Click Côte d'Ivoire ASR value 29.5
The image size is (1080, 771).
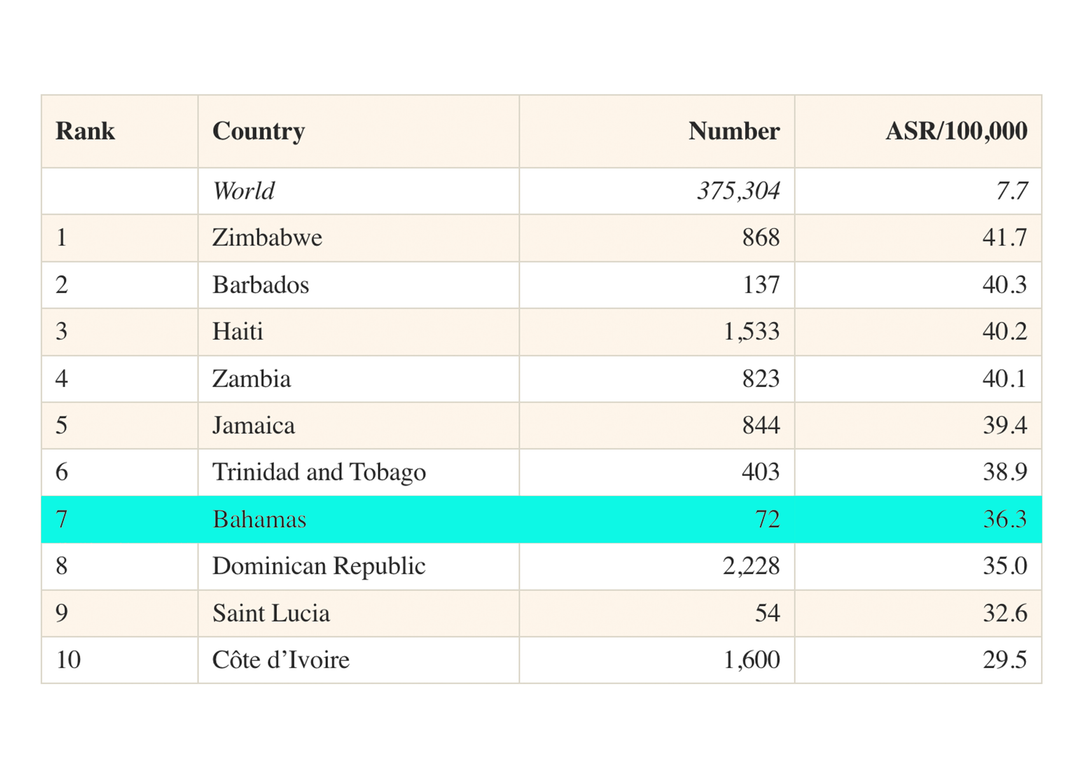point(1004,661)
